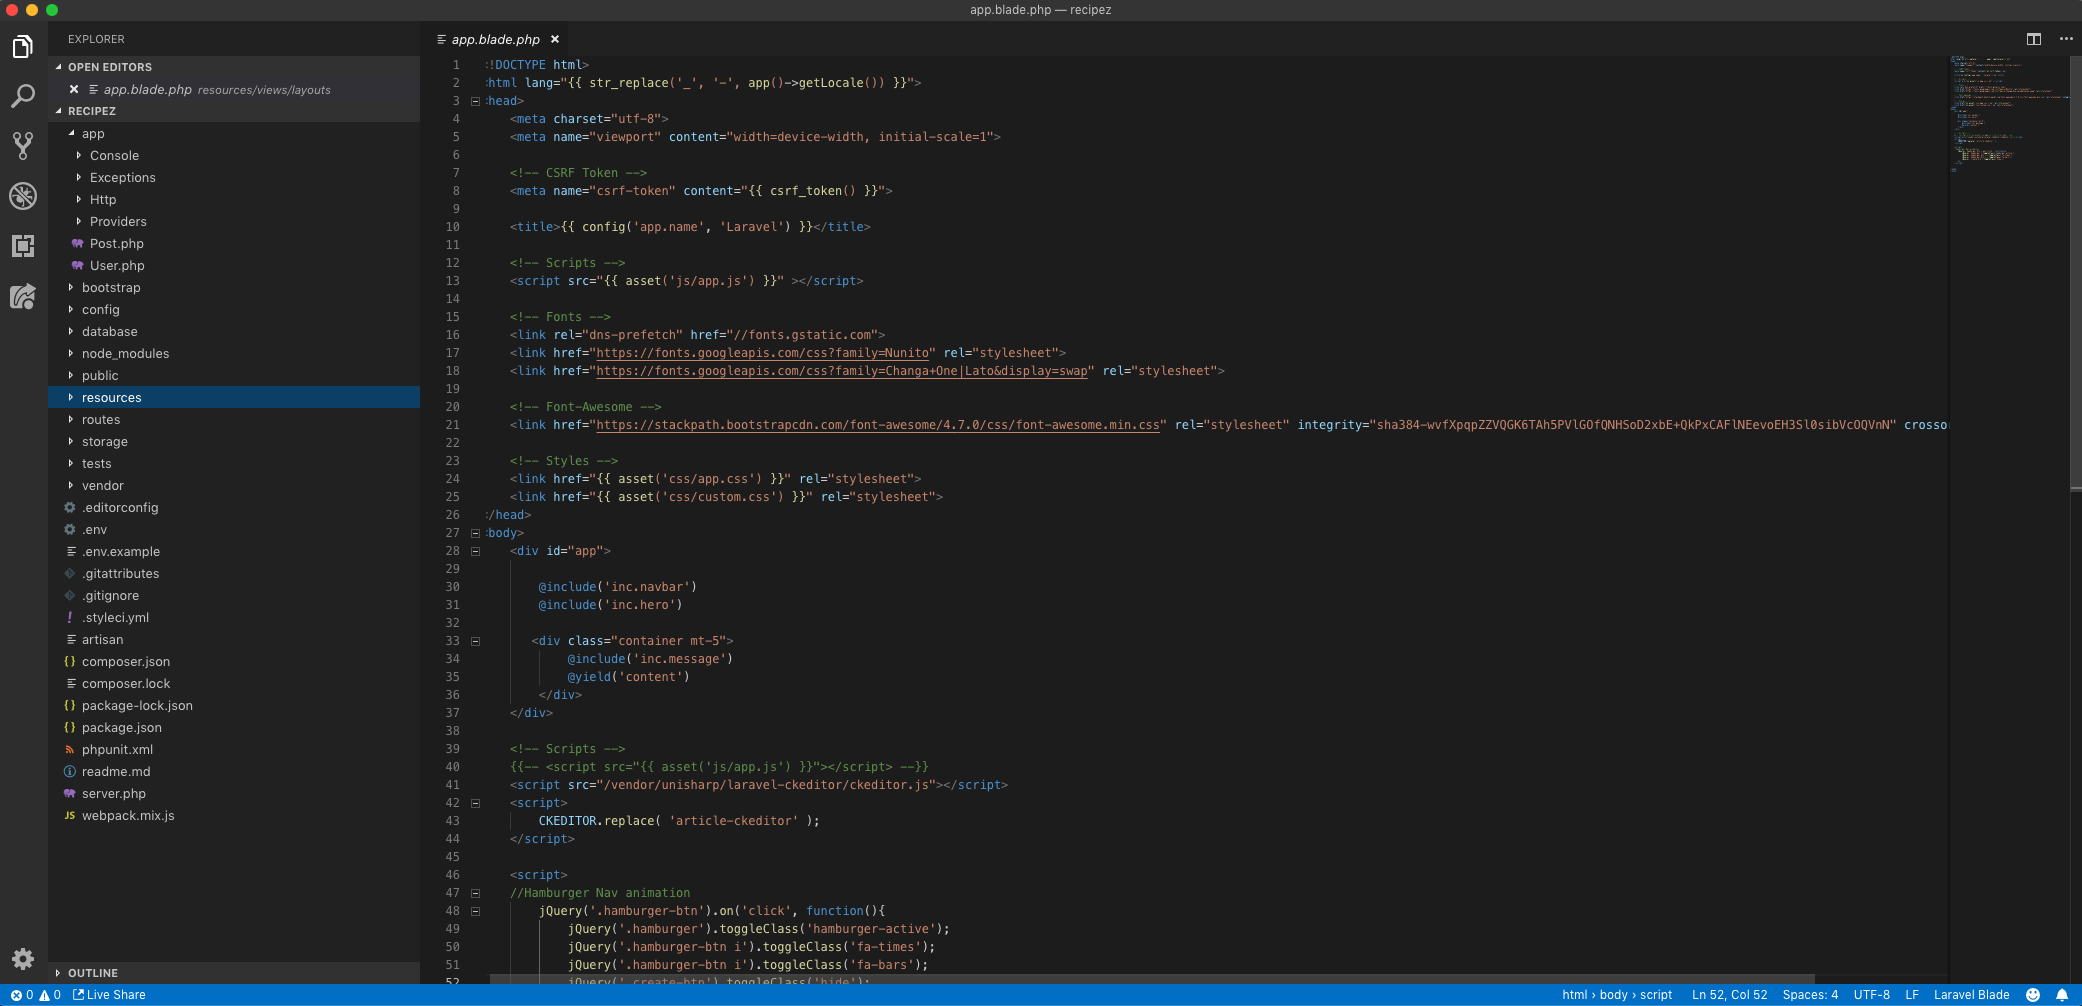Expand the node_modules folder
This screenshot has height=1006, width=2082.
pyautogui.click(x=234, y=353)
